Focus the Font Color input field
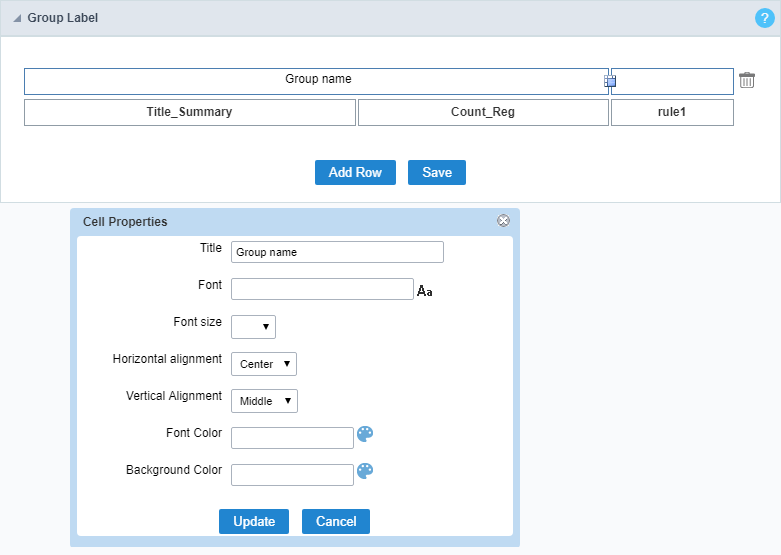 [292, 438]
